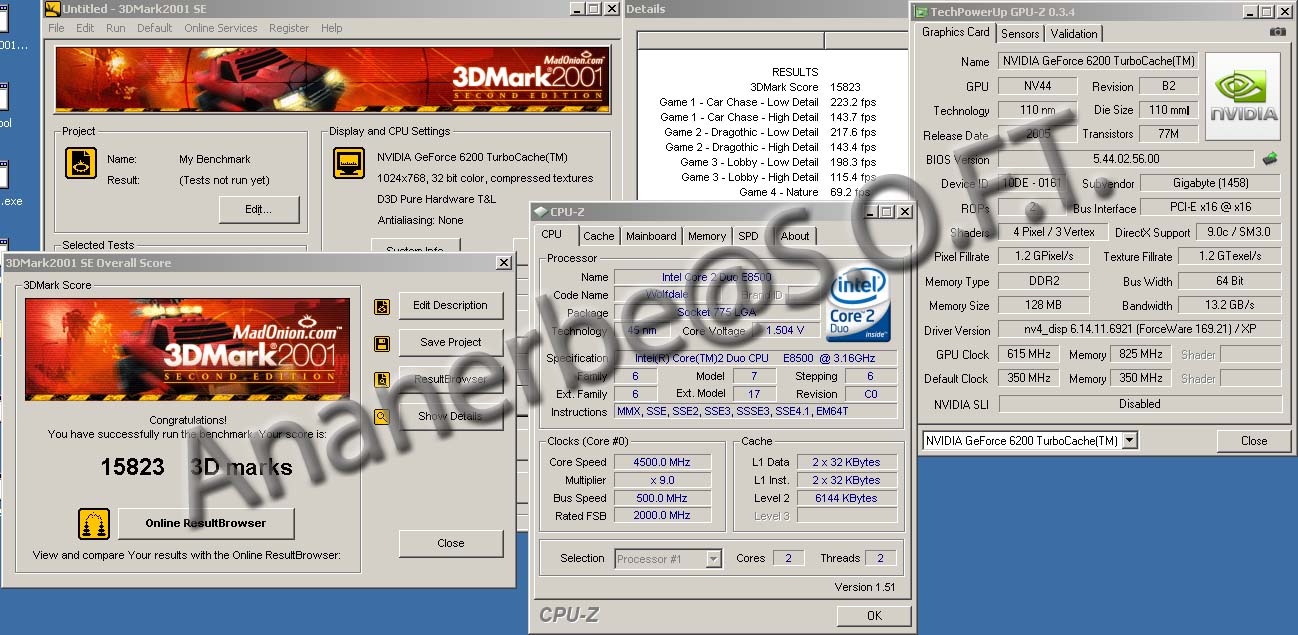1298x635 pixels.
Task: Click the icon beside the ResultBrowser button
Action: point(381,380)
